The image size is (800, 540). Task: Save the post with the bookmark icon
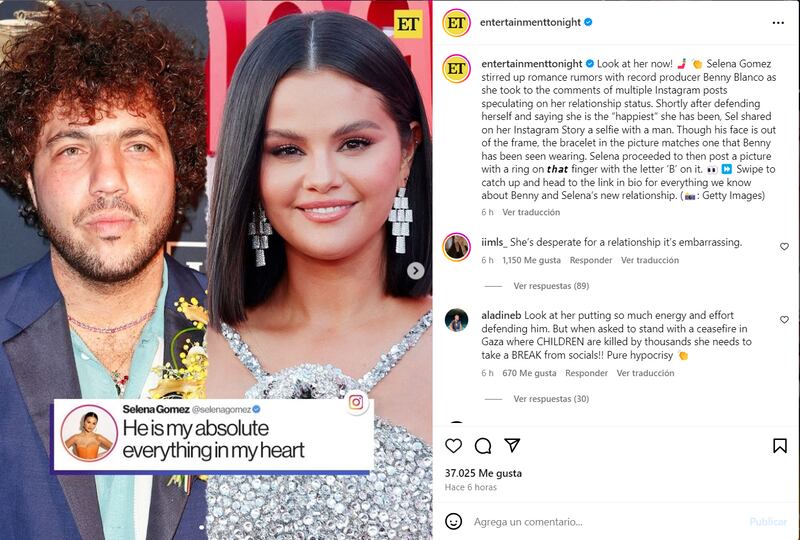[780, 446]
